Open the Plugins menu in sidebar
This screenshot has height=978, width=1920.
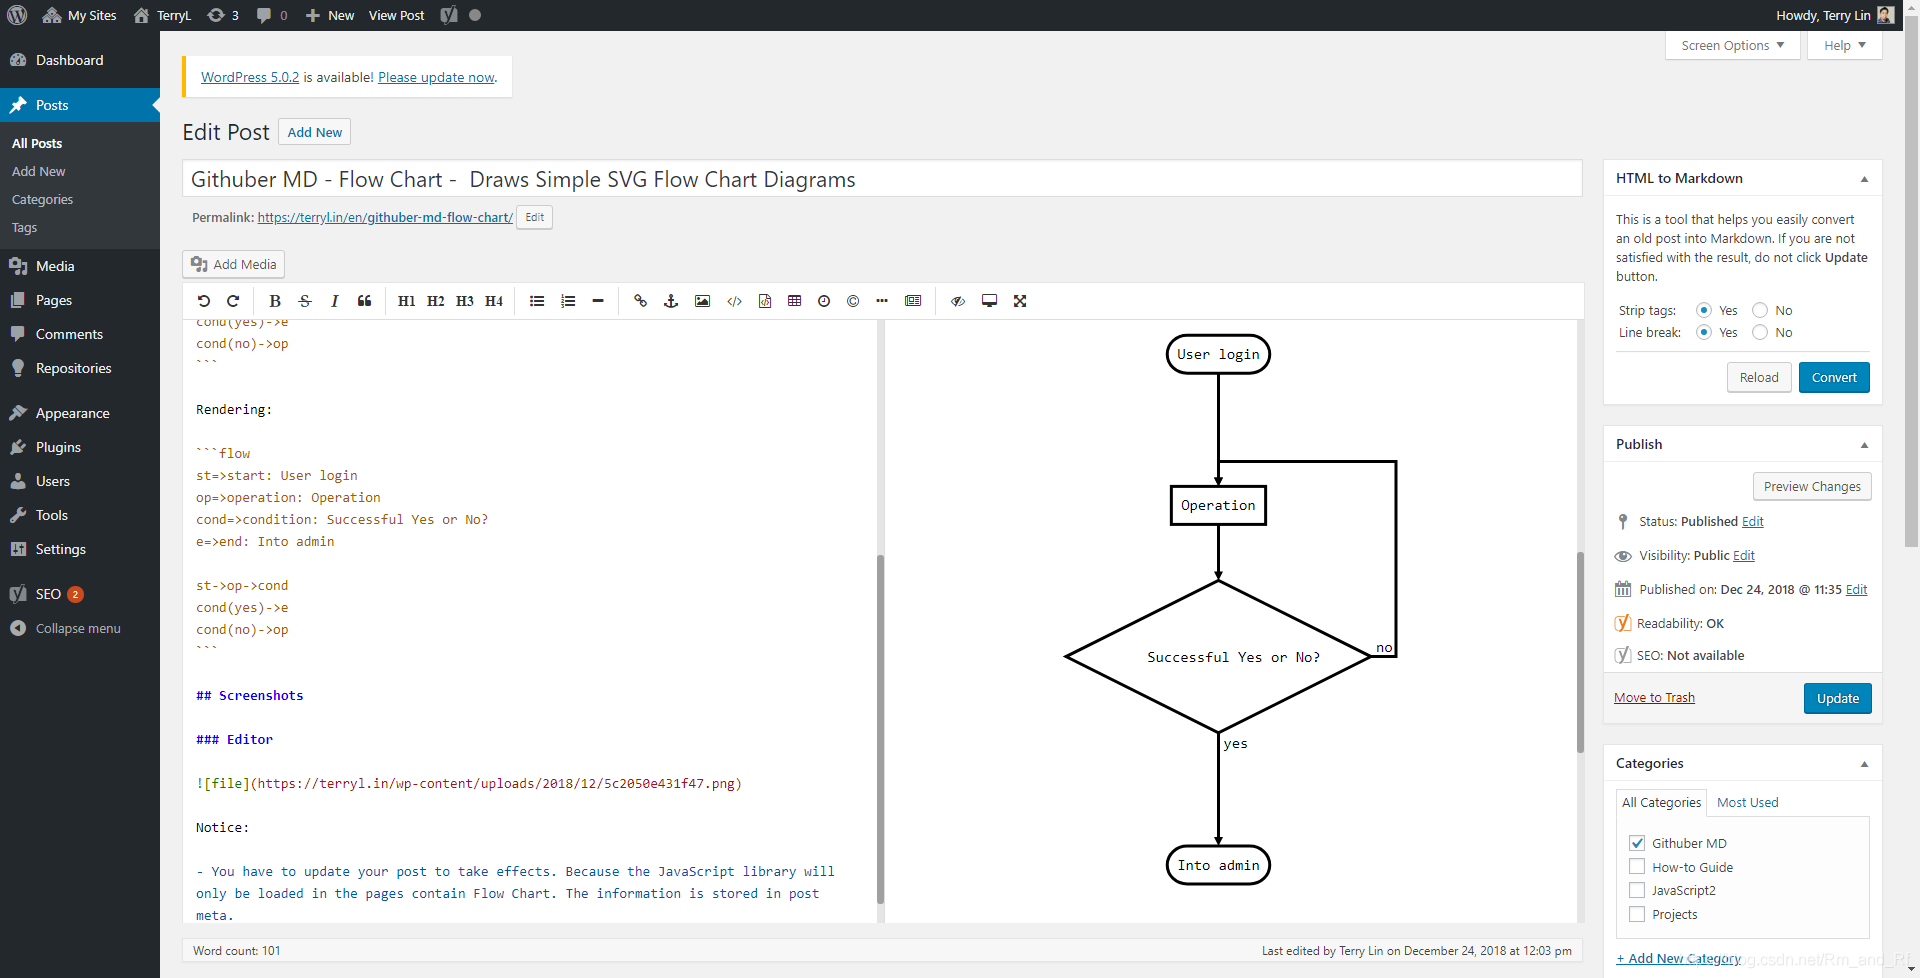[80, 447]
